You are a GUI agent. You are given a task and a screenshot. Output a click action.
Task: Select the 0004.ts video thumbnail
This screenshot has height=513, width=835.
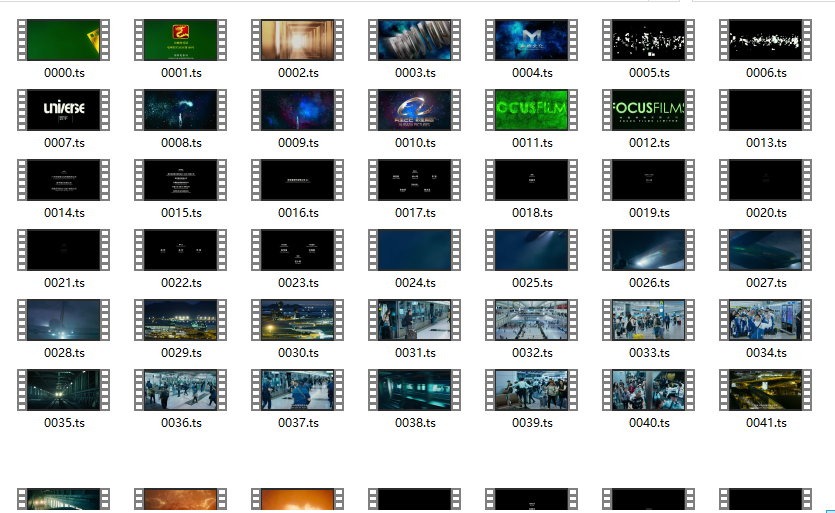(531, 40)
